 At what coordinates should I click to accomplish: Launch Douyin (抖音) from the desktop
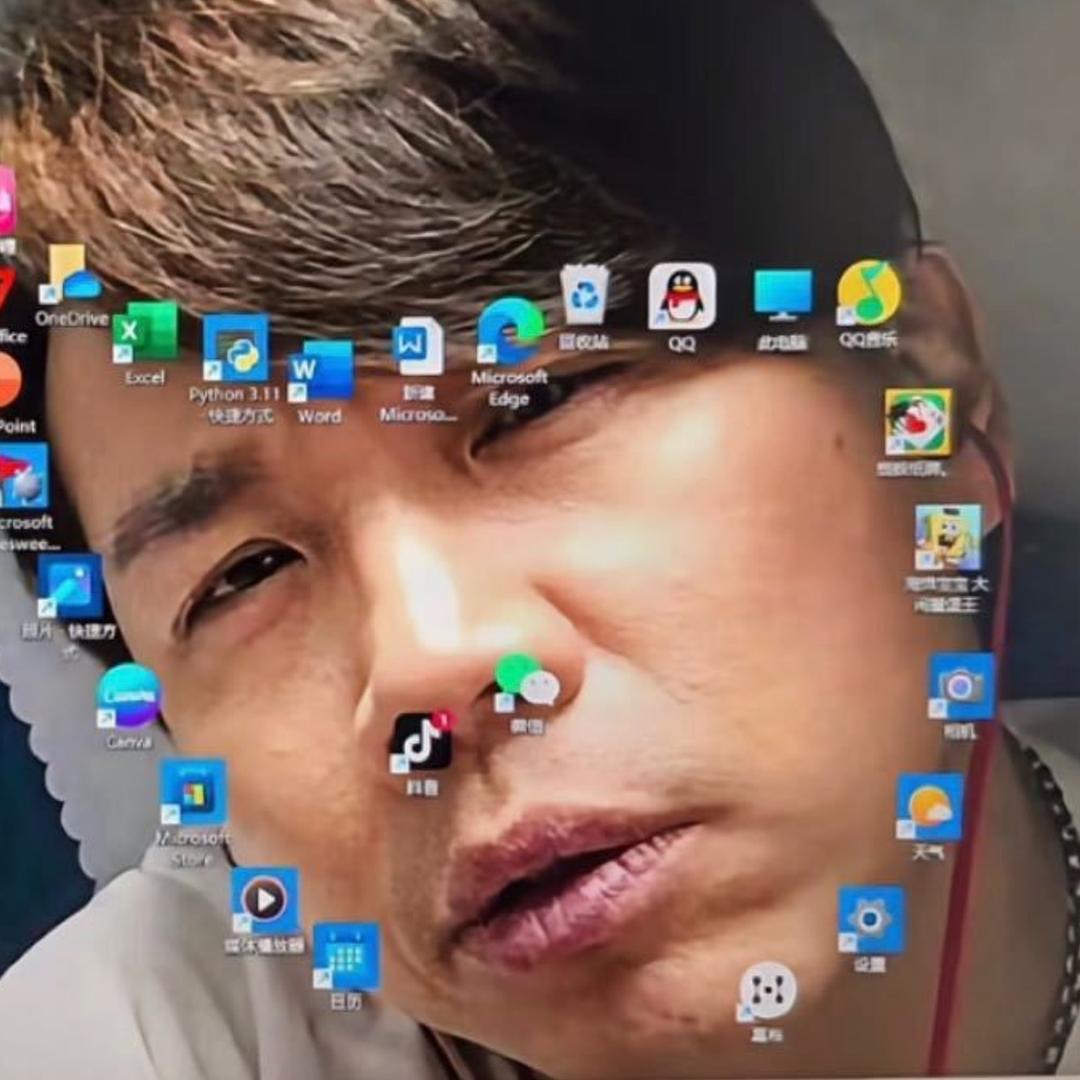[422, 741]
